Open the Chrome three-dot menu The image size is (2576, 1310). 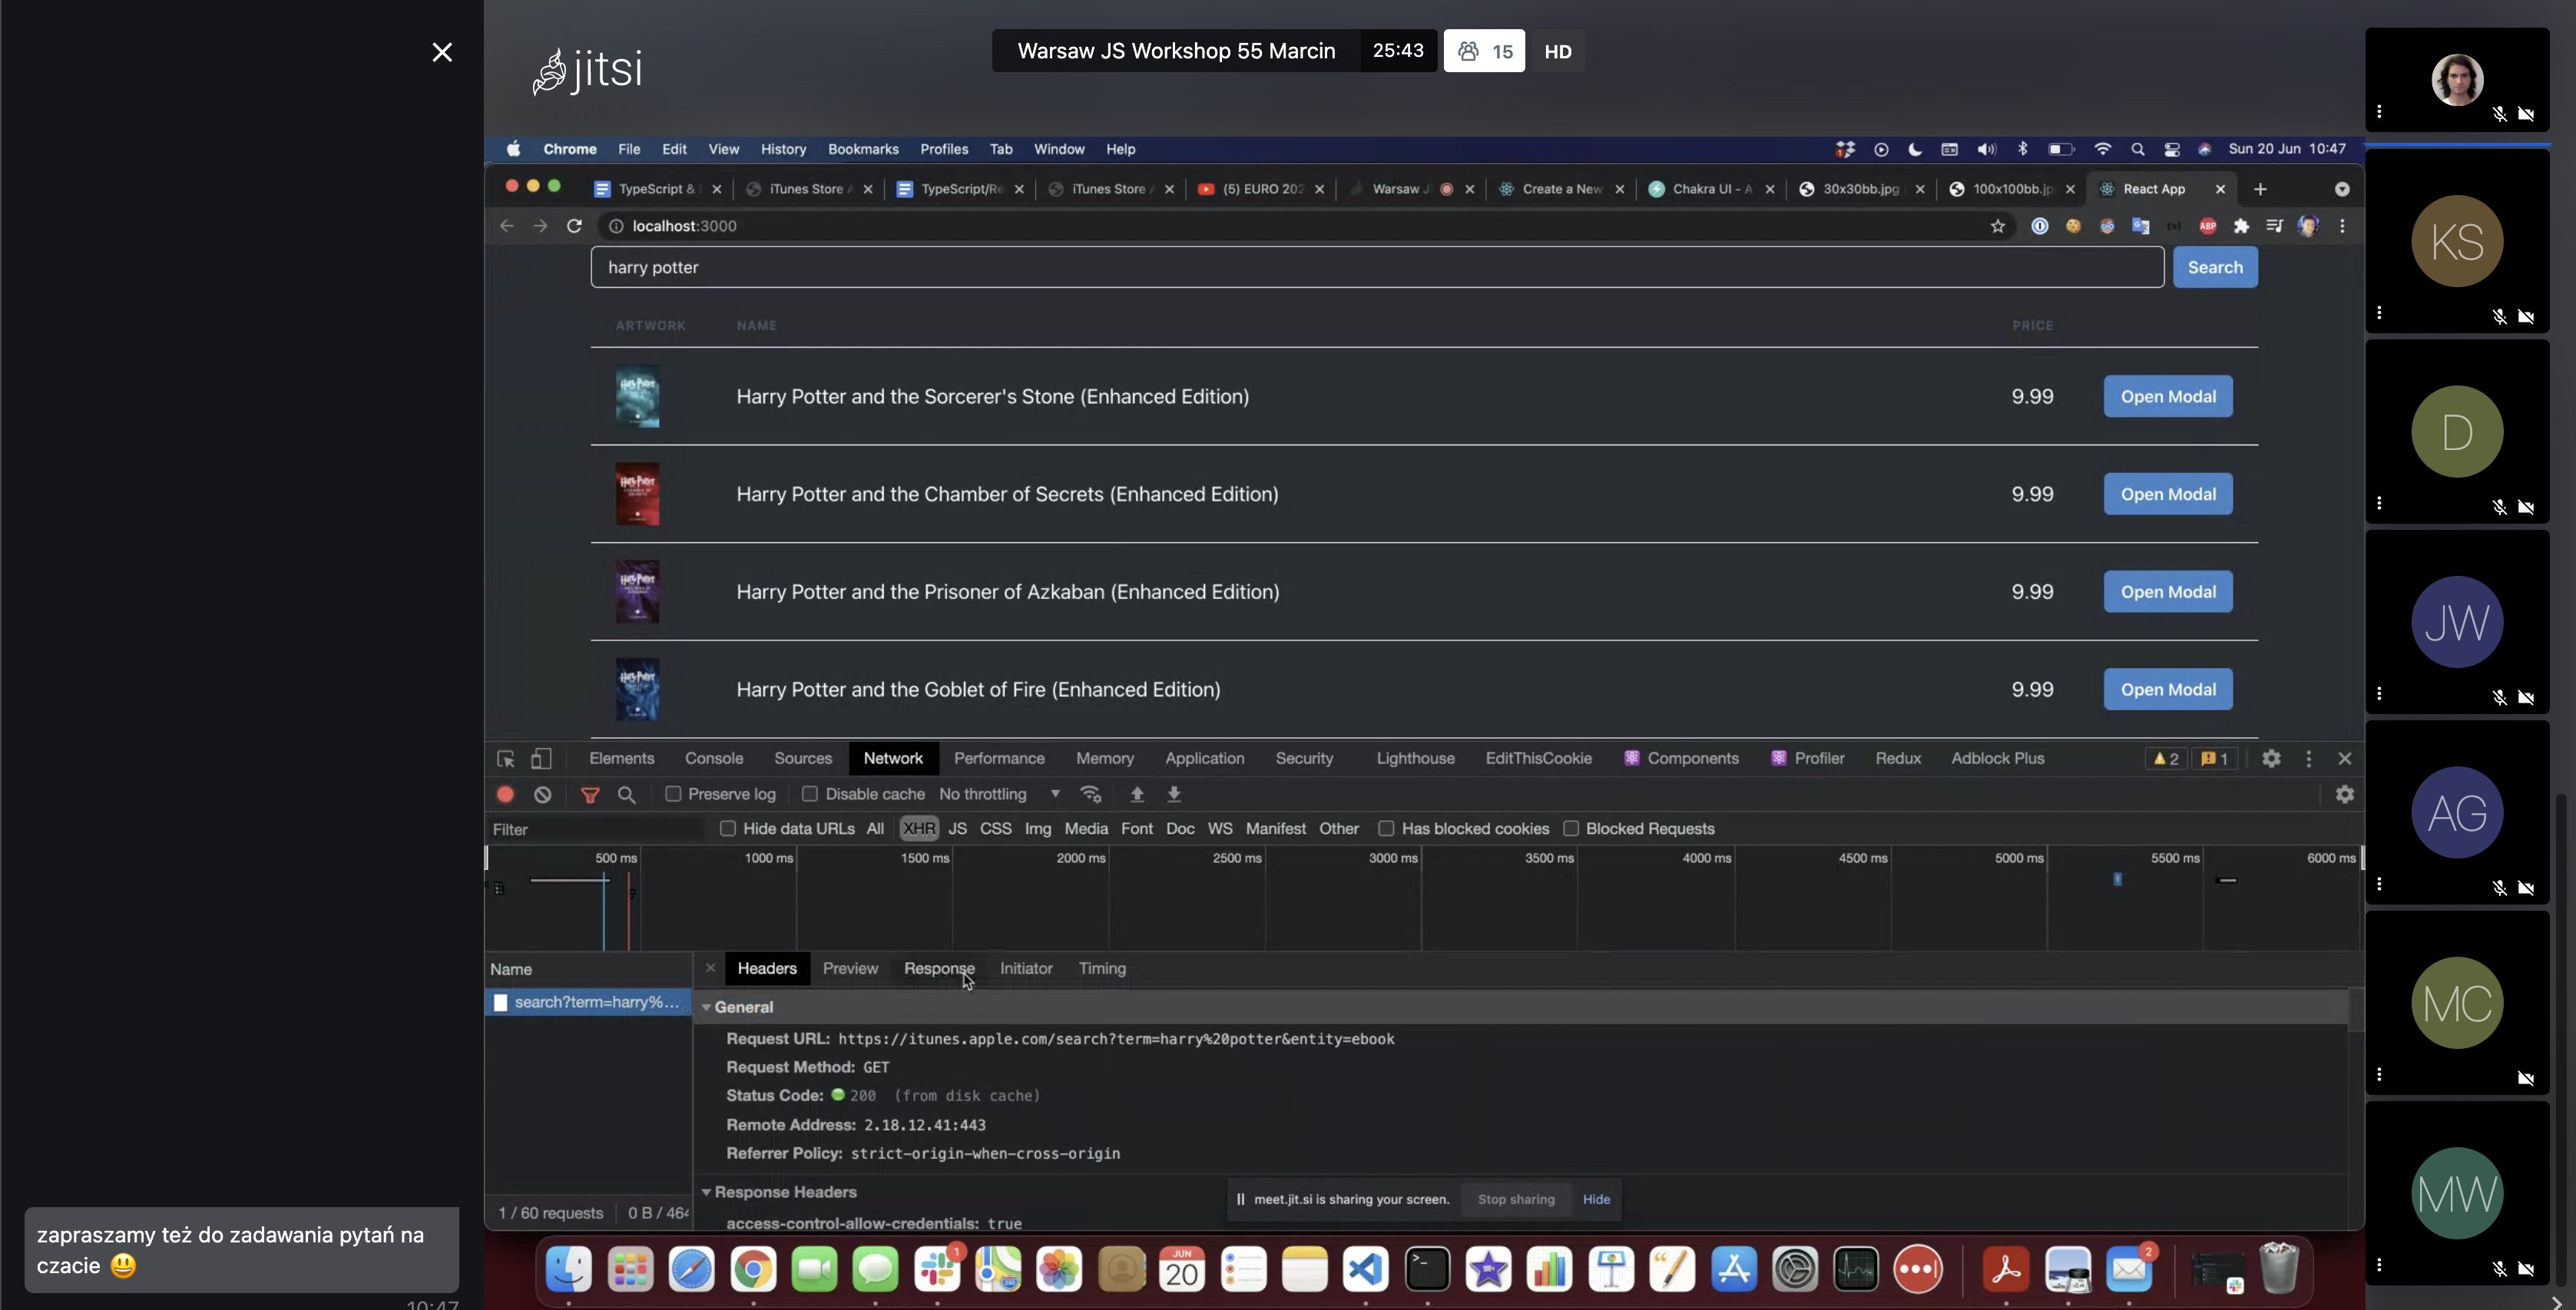point(2342,226)
